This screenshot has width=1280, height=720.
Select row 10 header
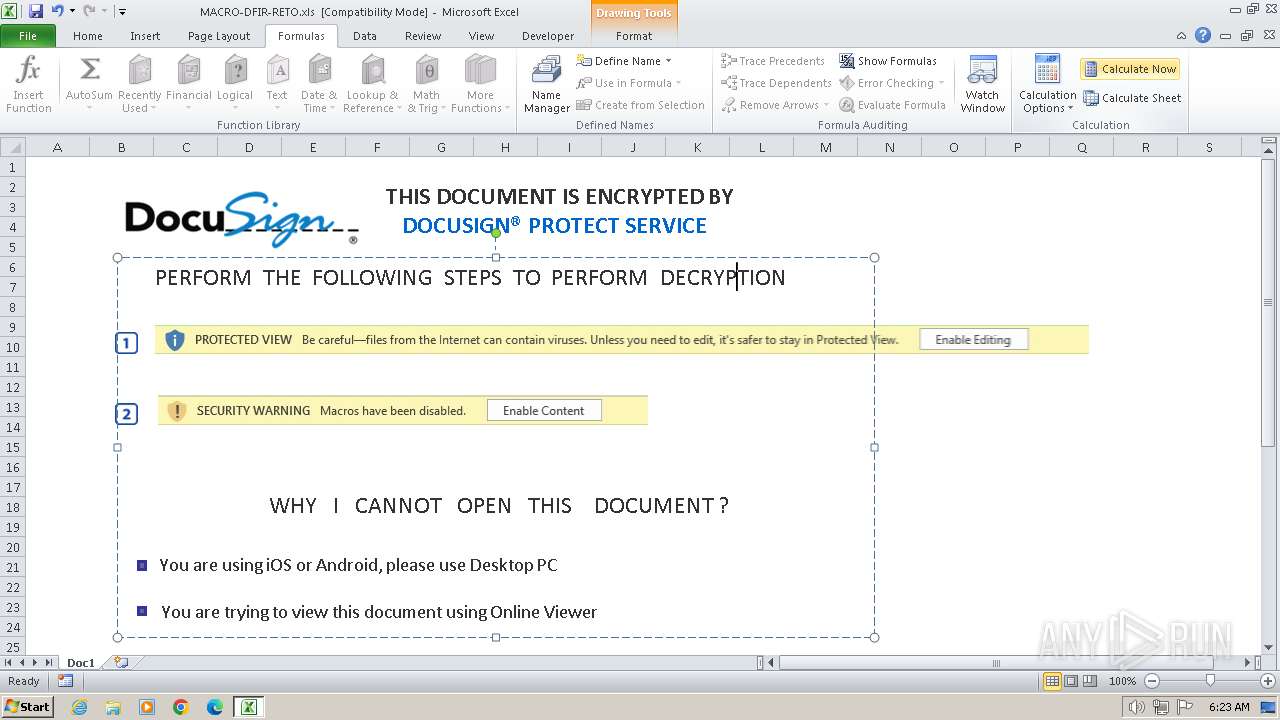[13, 347]
